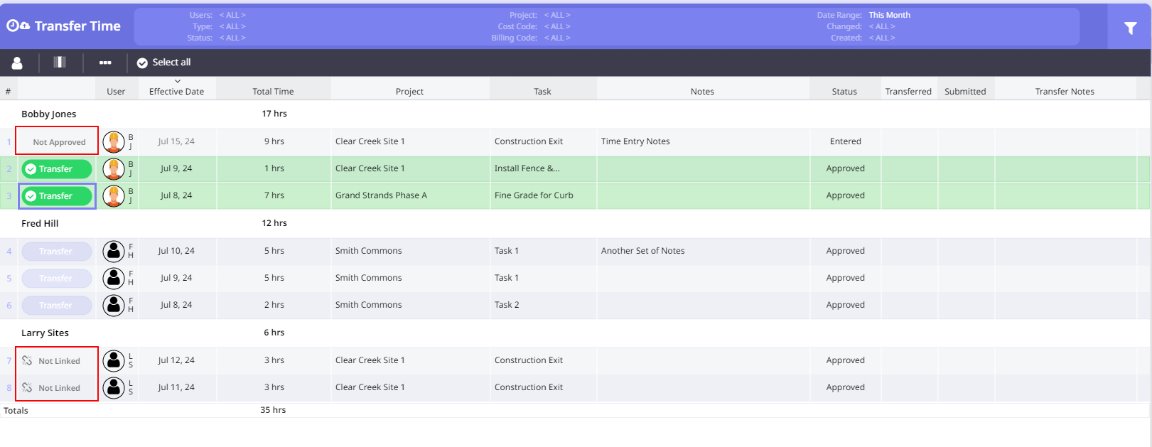Click Not Linked on the Jul 12 row
This screenshot has height=447, width=1152.
[58, 360]
